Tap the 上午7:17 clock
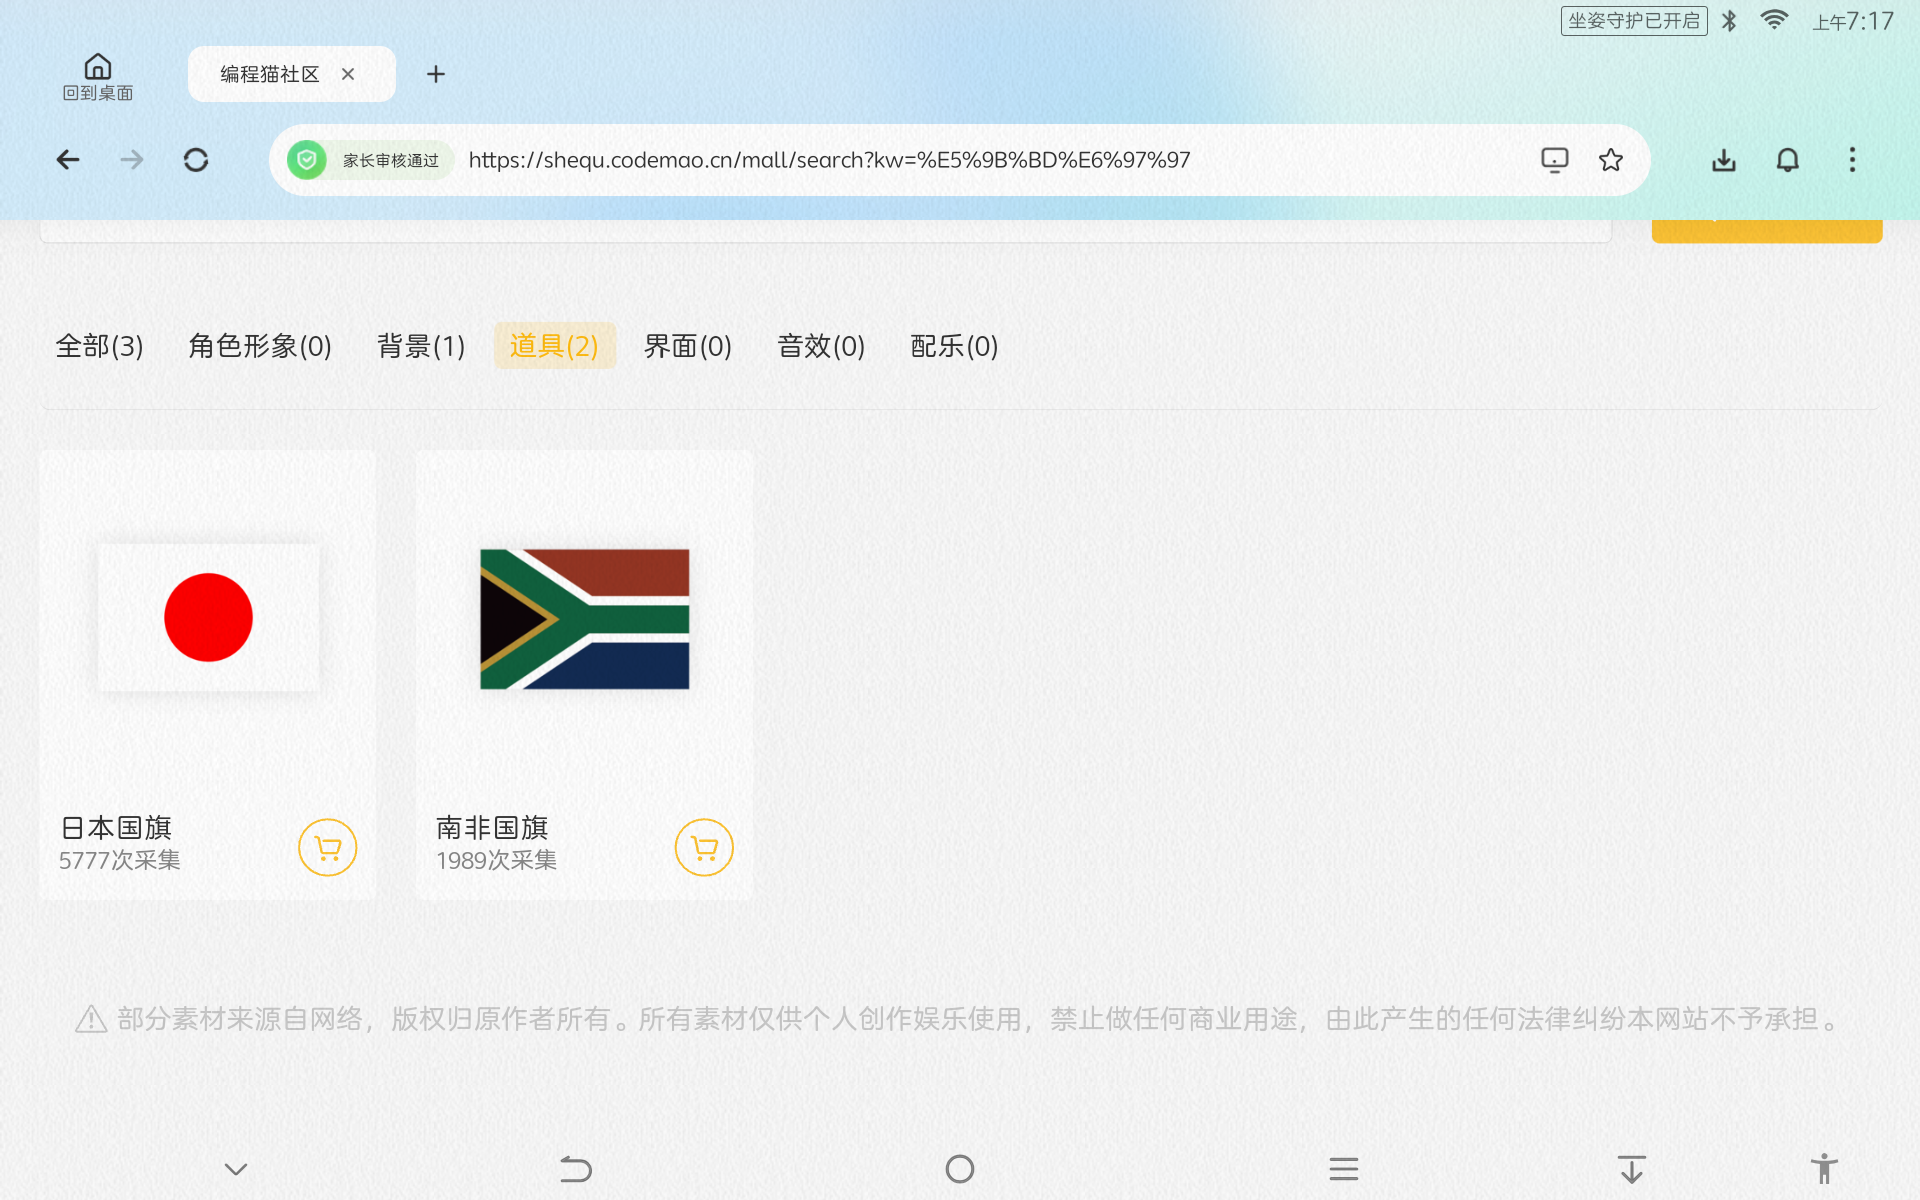 click(x=1853, y=21)
